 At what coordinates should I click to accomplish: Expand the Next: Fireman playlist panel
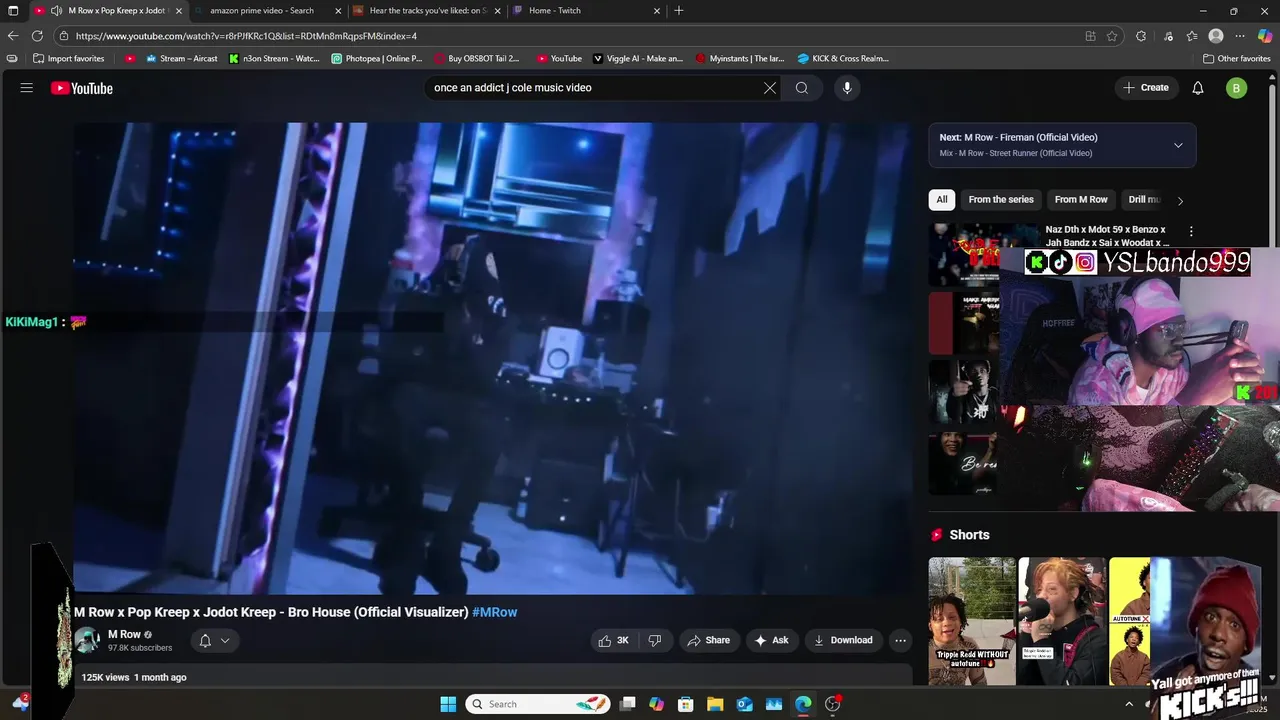point(1178,145)
